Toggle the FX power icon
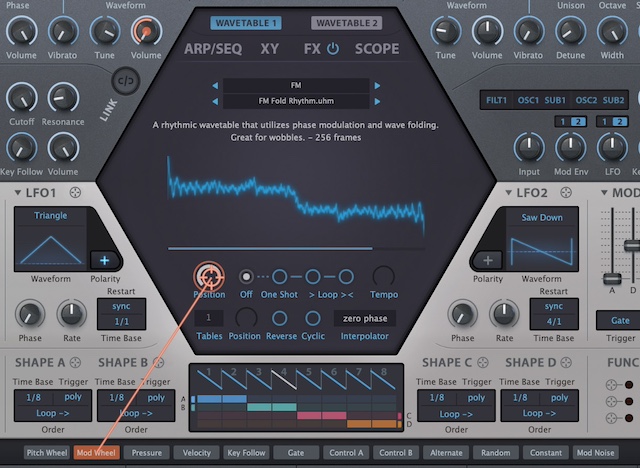Screen dimensions: 640x468 [x=333, y=48]
